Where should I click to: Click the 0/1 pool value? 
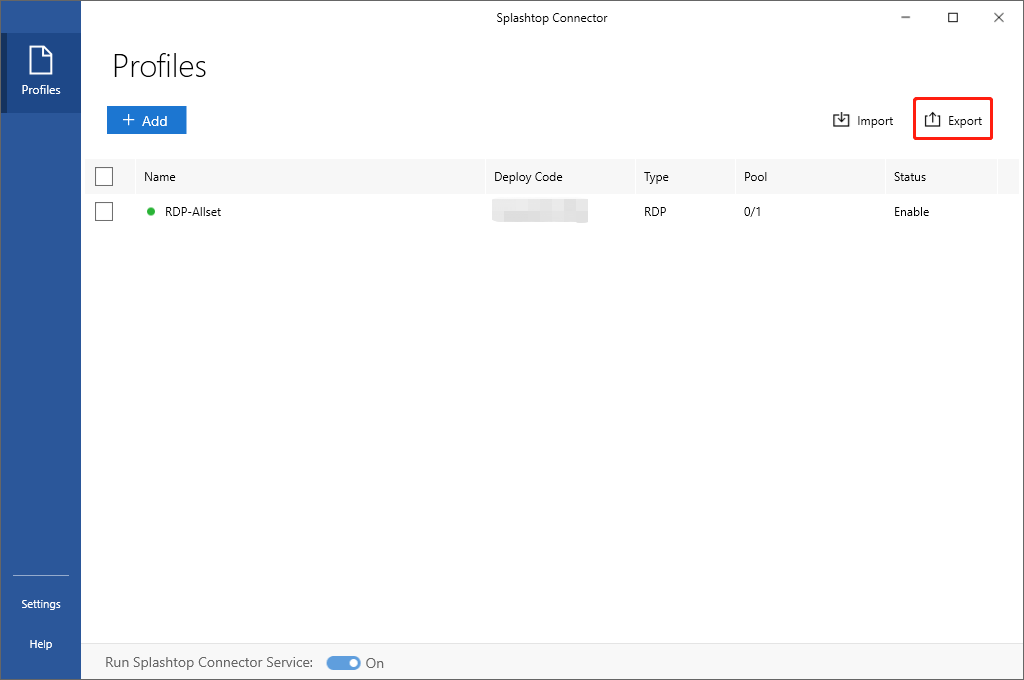(752, 212)
